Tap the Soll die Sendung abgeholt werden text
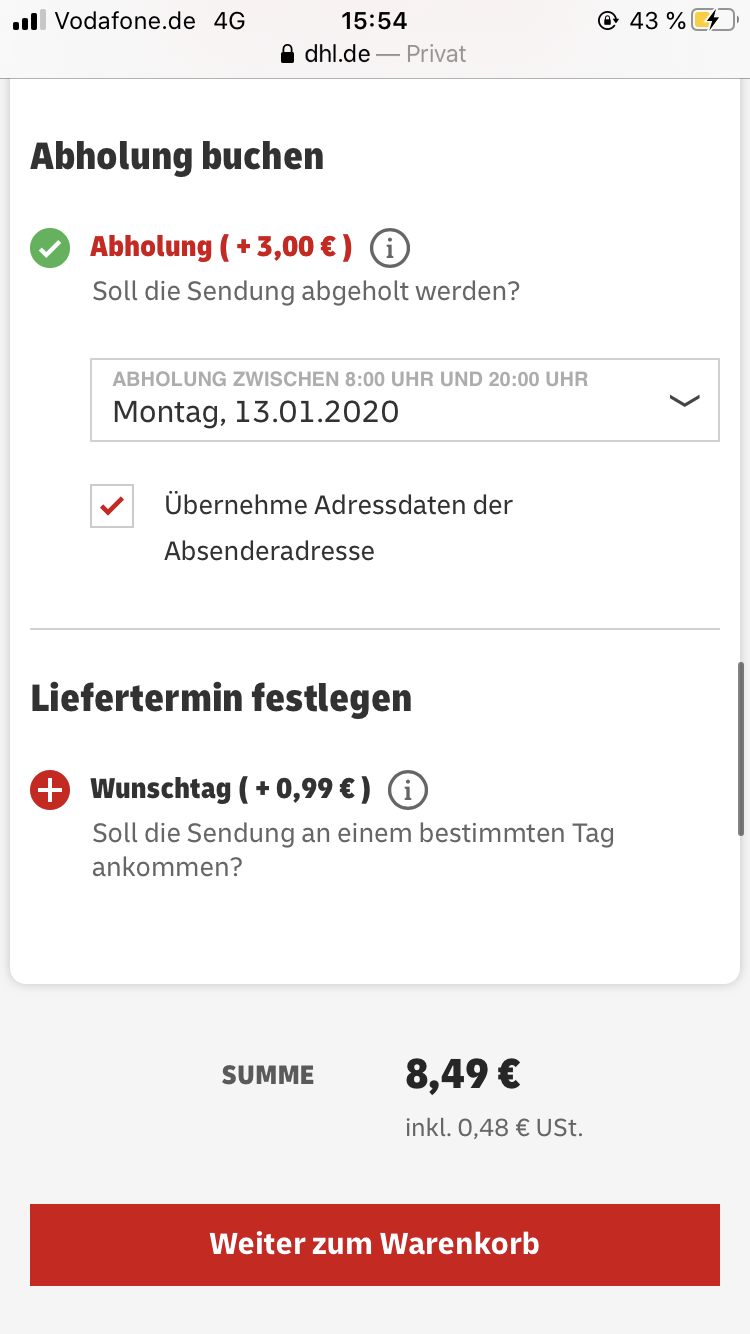The image size is (750, 1334). click(x=306, y=292)
